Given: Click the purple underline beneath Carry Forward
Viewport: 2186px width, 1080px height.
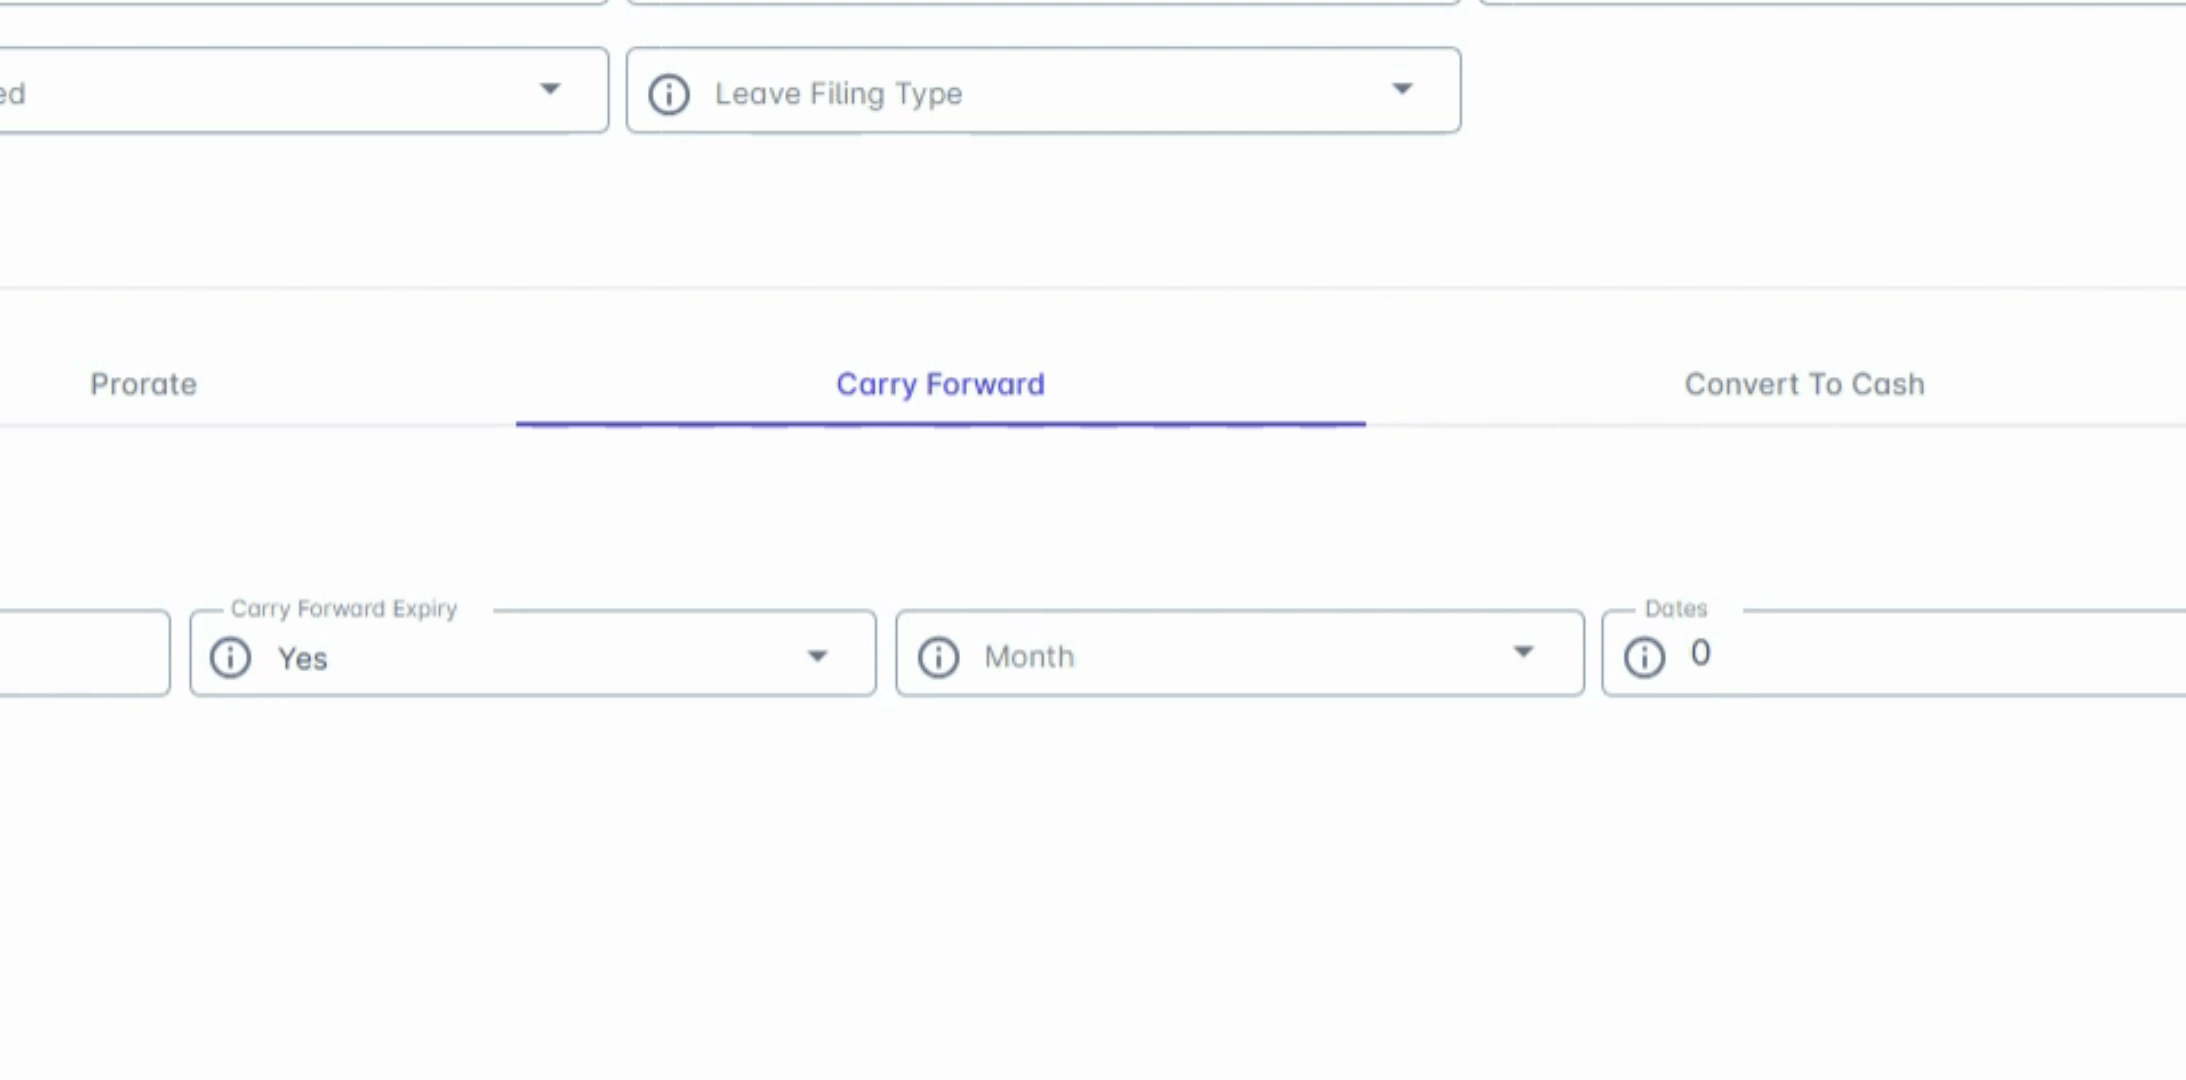Looking at the screenshot, I should (940, 424).
